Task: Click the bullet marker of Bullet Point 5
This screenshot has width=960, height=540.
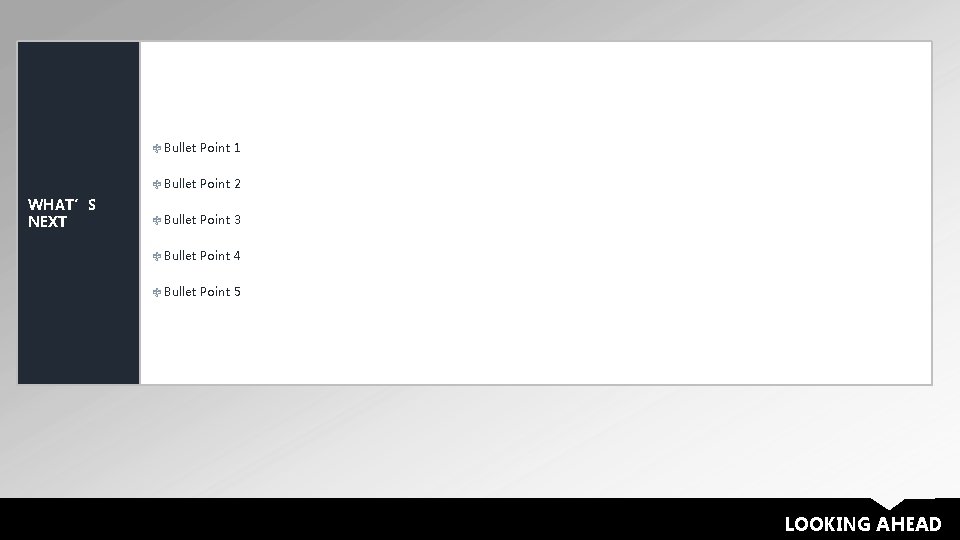Action: coord(157,293)
